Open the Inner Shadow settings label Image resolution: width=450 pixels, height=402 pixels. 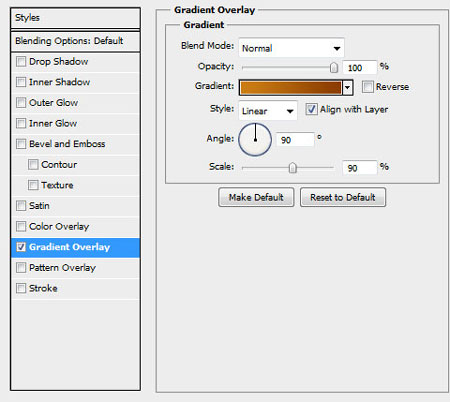[x=60, y=82]
